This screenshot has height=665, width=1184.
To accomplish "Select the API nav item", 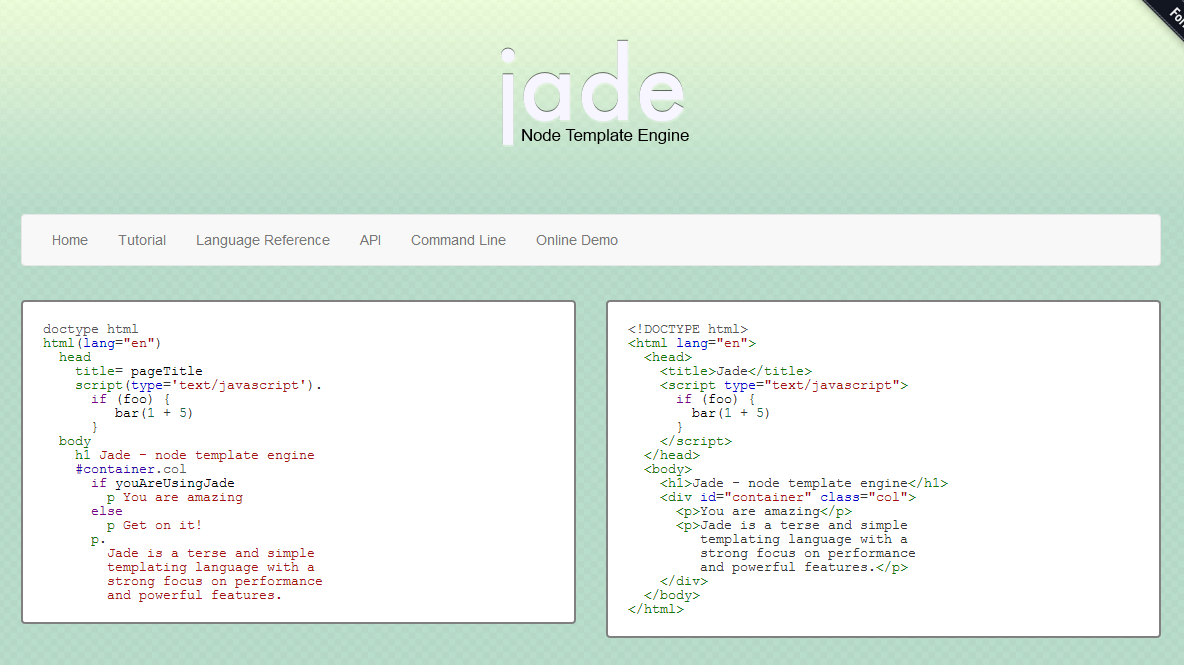I will [x=370, y=240].
